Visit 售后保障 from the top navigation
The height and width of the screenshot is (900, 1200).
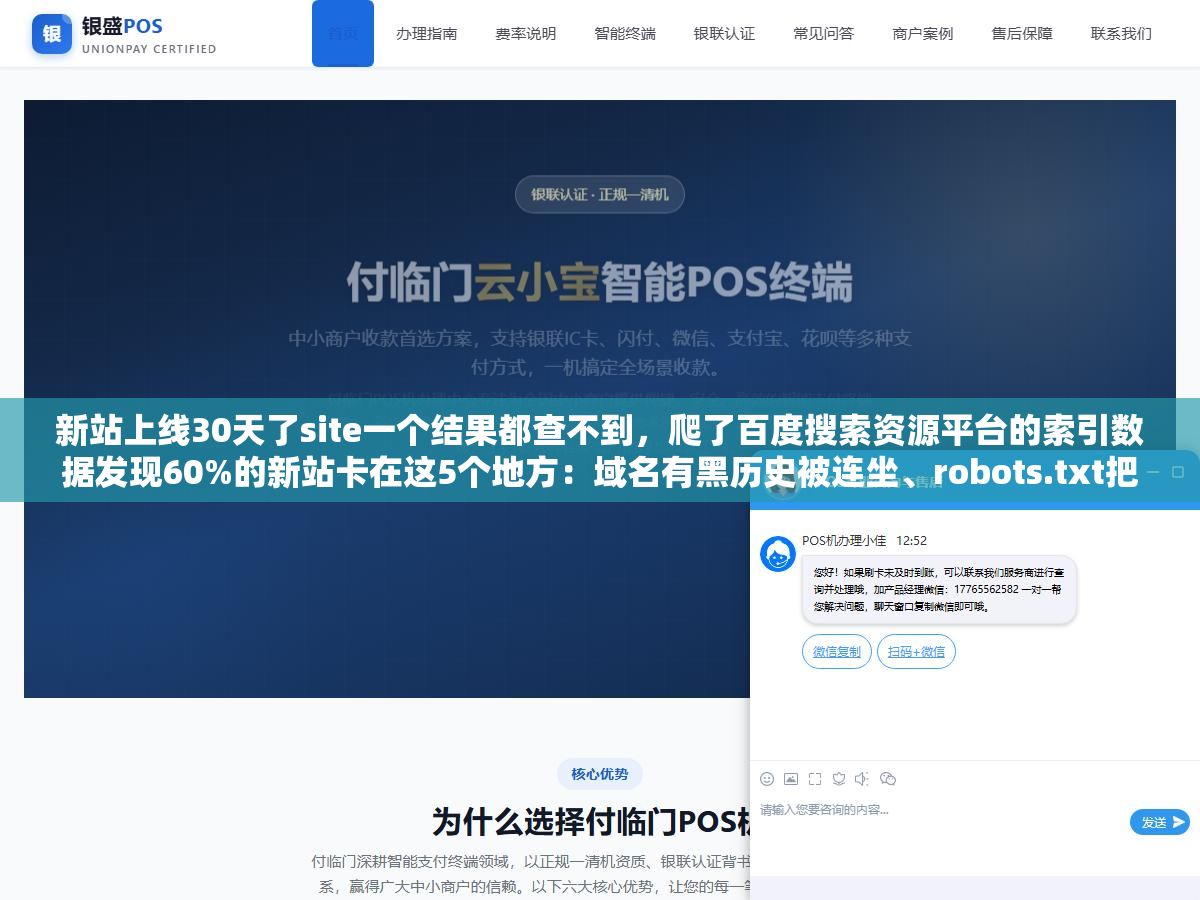click(1022, 33)
